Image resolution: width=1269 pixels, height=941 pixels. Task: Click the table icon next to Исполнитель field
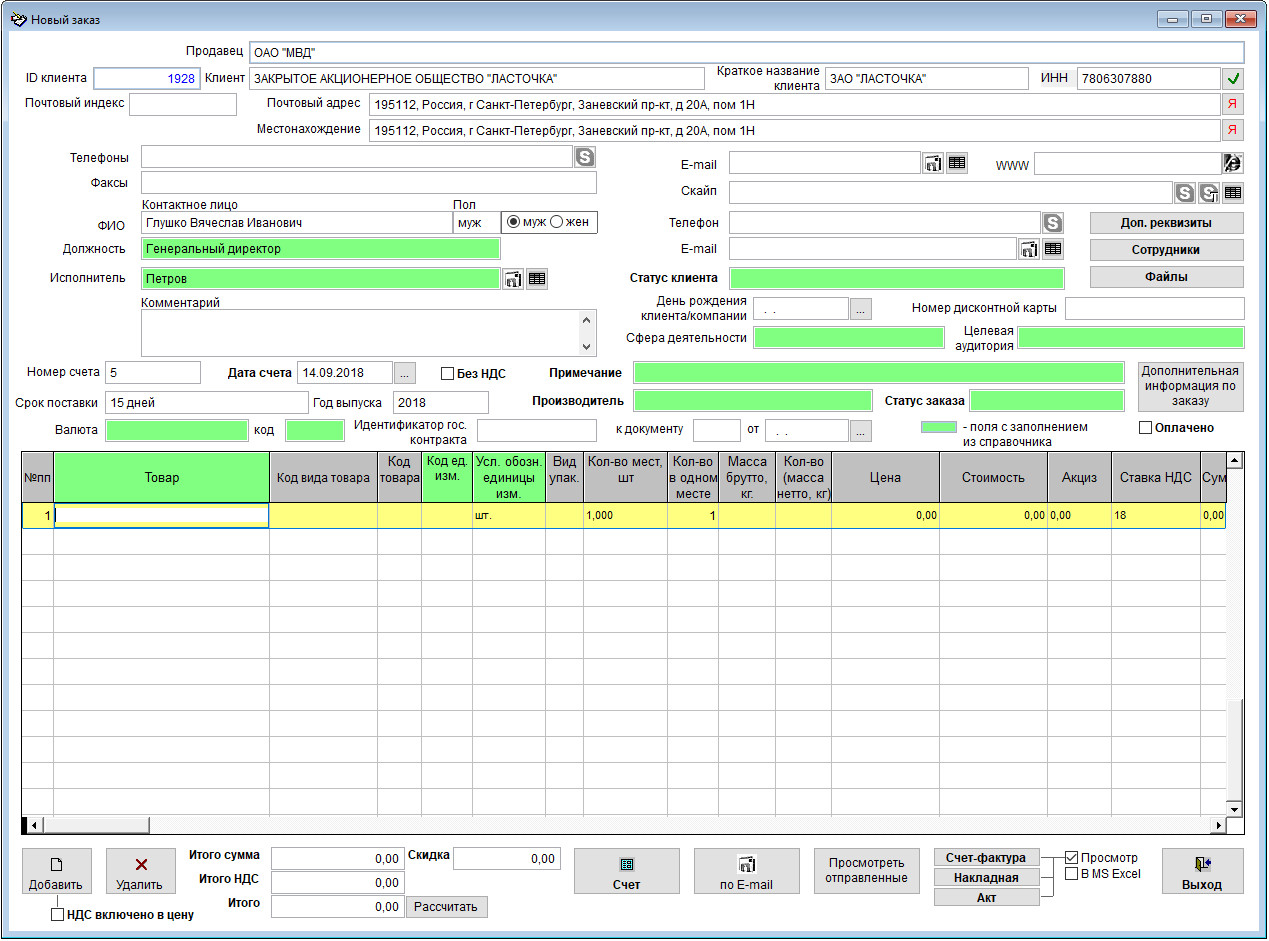537,279
